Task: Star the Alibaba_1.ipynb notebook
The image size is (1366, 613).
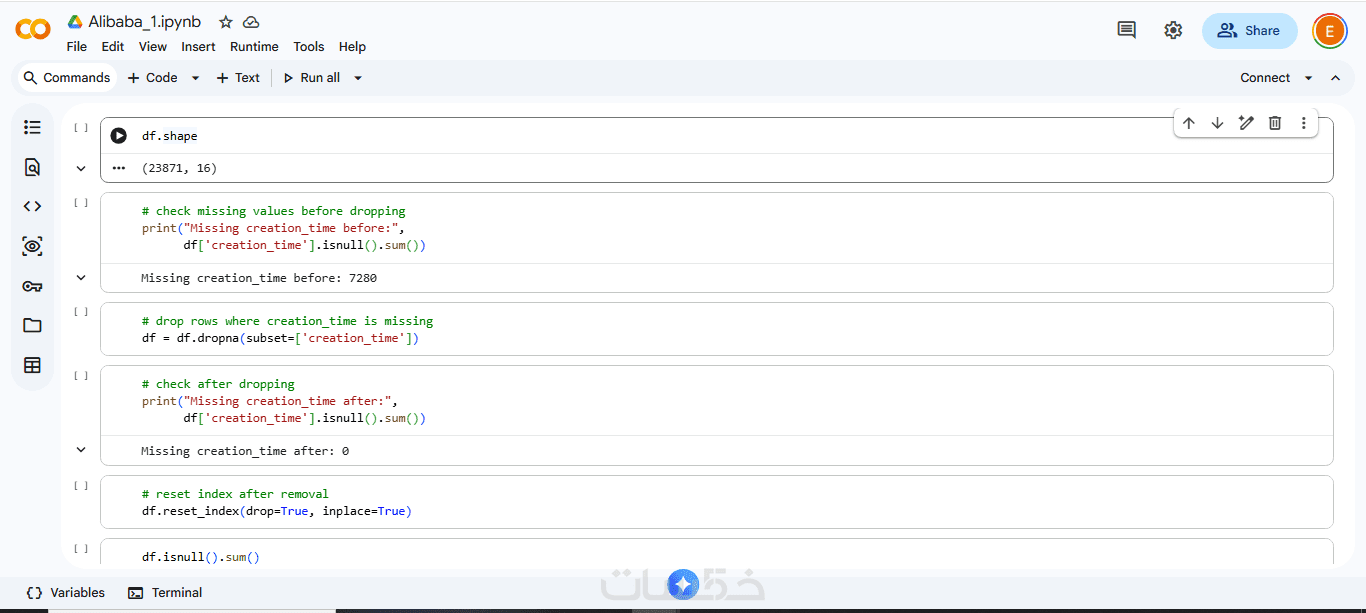Action: coord(226,22)
